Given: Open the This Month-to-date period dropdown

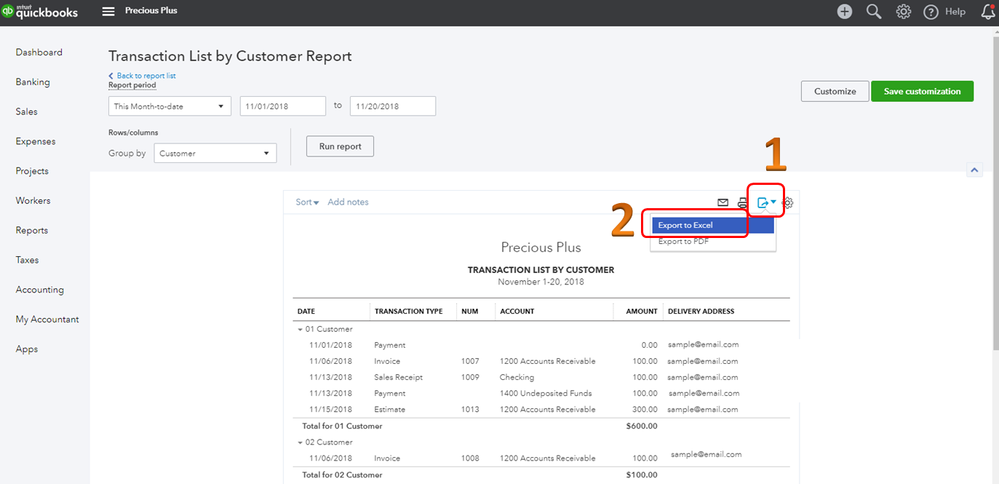Looking at the screenshot, I should coord(169,106).
